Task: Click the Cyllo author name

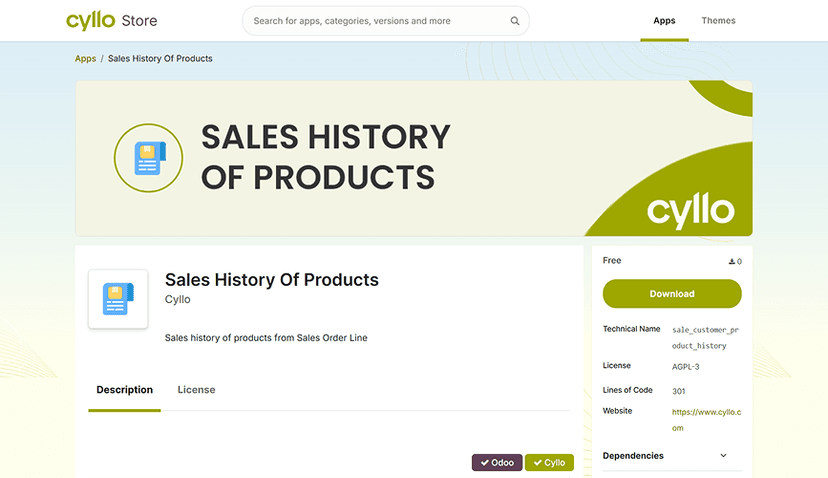Action: (x=177, y=299)
